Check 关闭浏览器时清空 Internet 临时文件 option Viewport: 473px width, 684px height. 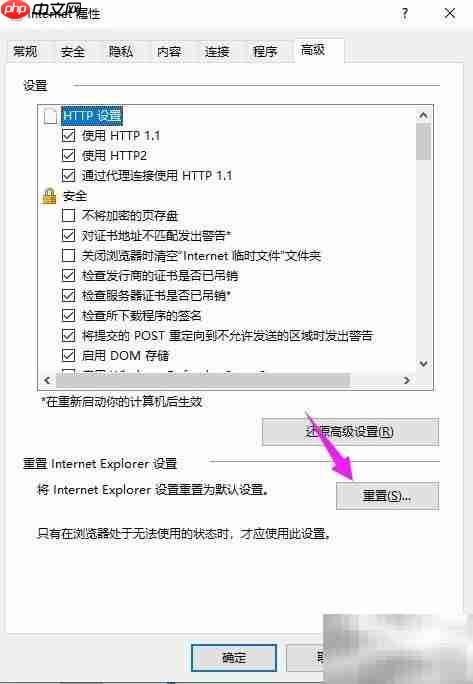coord(69,255)
